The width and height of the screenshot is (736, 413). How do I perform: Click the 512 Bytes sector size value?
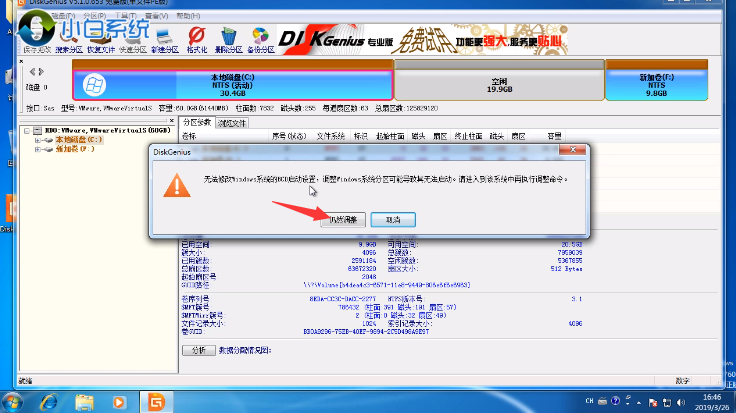567,269
